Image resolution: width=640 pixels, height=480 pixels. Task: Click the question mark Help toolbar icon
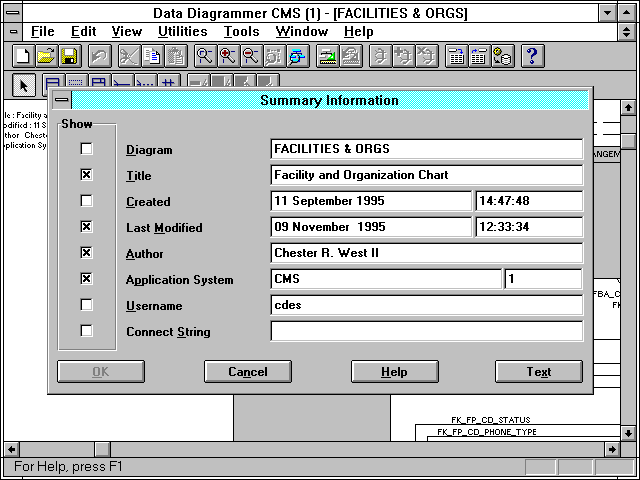click(x=531, y=57)
